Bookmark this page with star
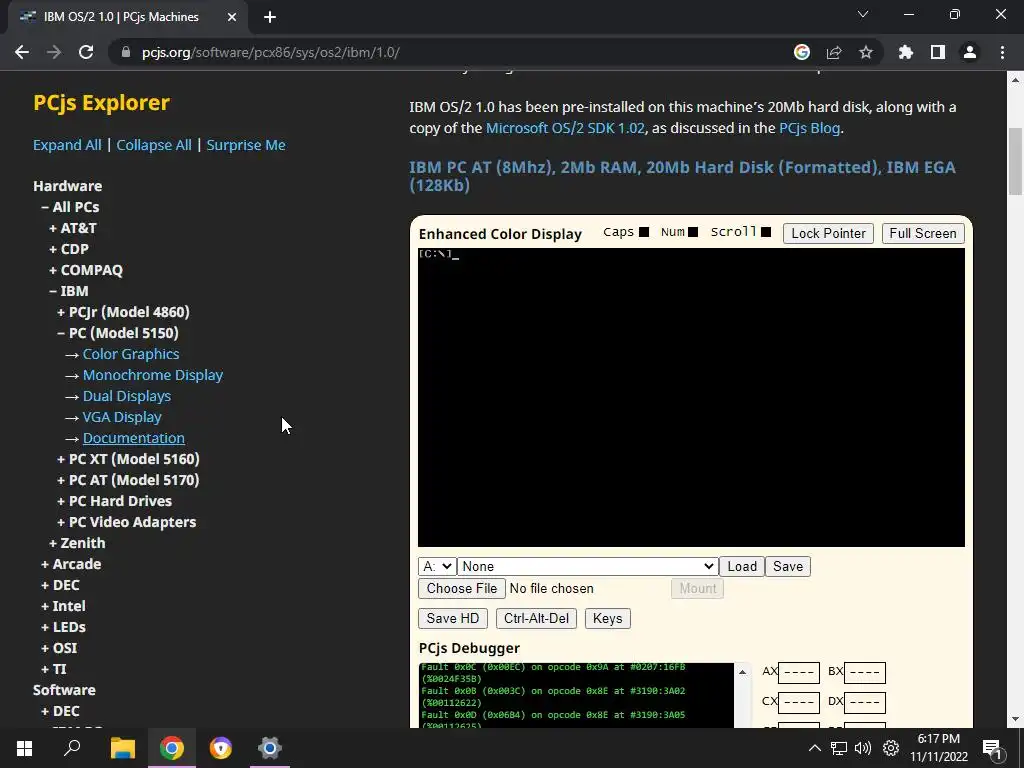Image resolution: width=1024 pixels, height=768 pixels. 866,52
